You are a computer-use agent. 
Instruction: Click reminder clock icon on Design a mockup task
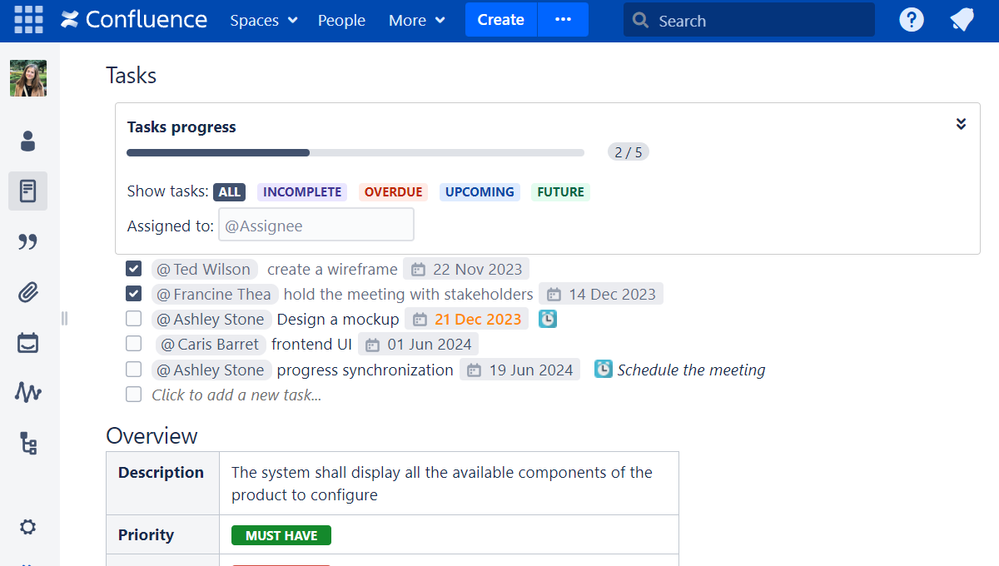[548, 319]
